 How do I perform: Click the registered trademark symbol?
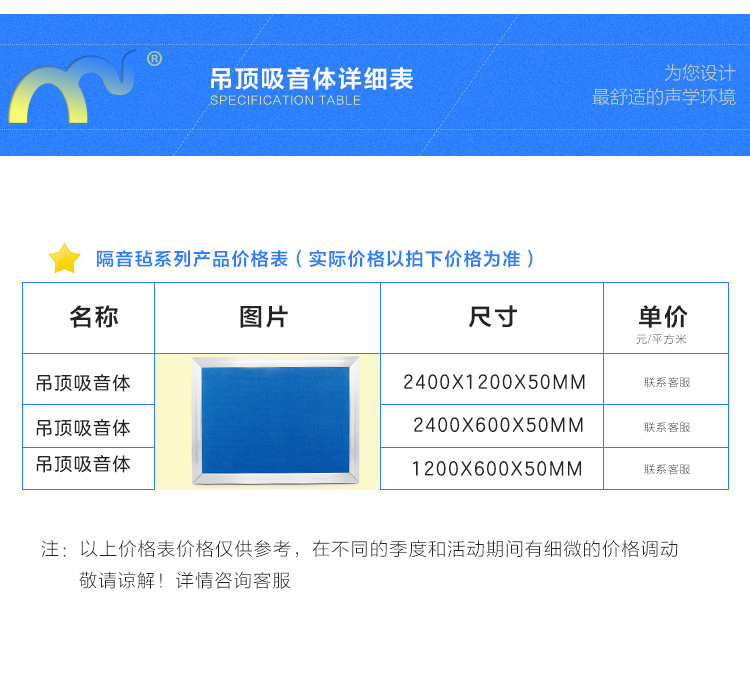pyautogui.click(x=154, y=59)
